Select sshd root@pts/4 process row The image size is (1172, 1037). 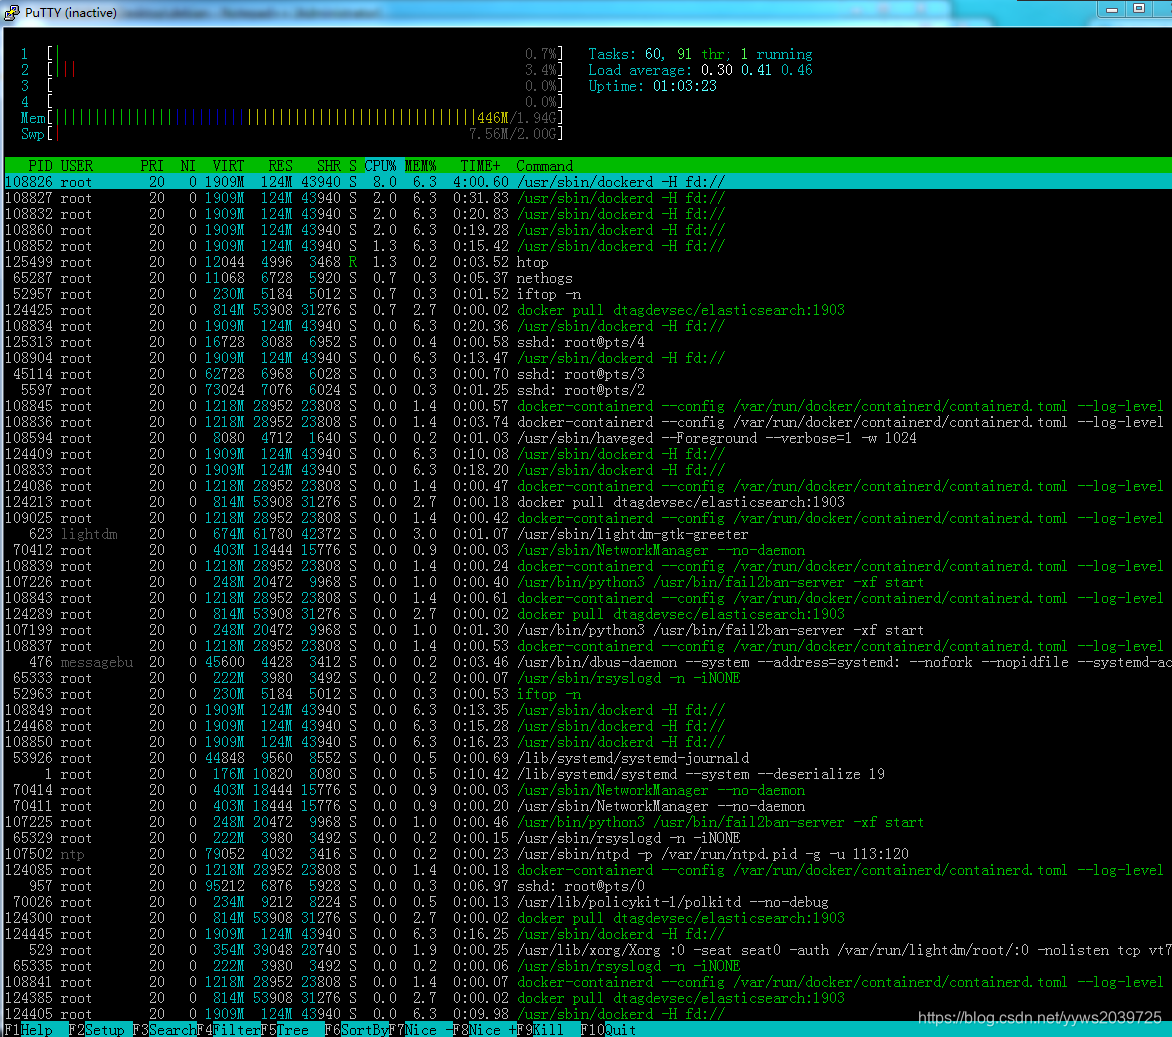(x=586, y=342)
